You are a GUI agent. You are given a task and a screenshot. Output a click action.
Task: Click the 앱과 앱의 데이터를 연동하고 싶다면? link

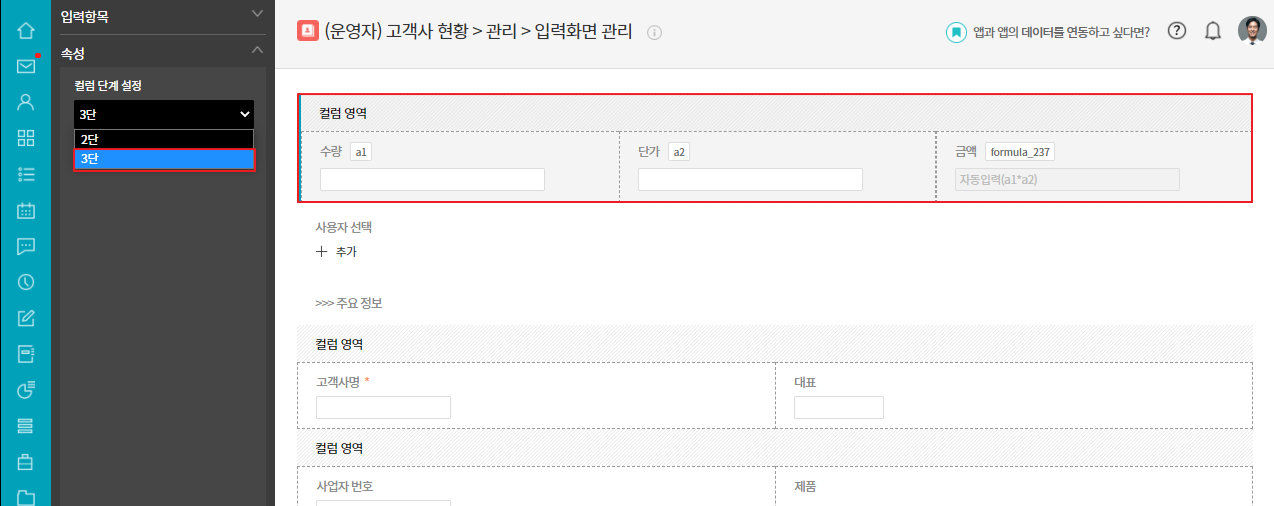(1048, 32)
